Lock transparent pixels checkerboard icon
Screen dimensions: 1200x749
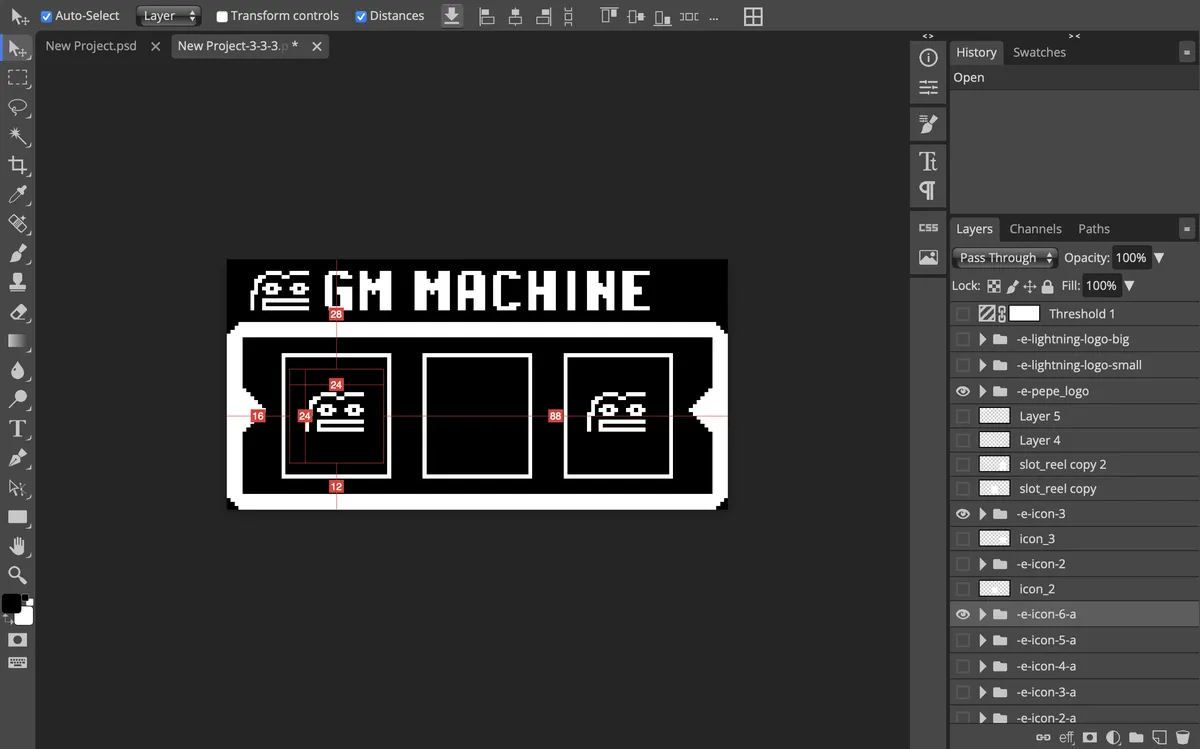point(994,286)
